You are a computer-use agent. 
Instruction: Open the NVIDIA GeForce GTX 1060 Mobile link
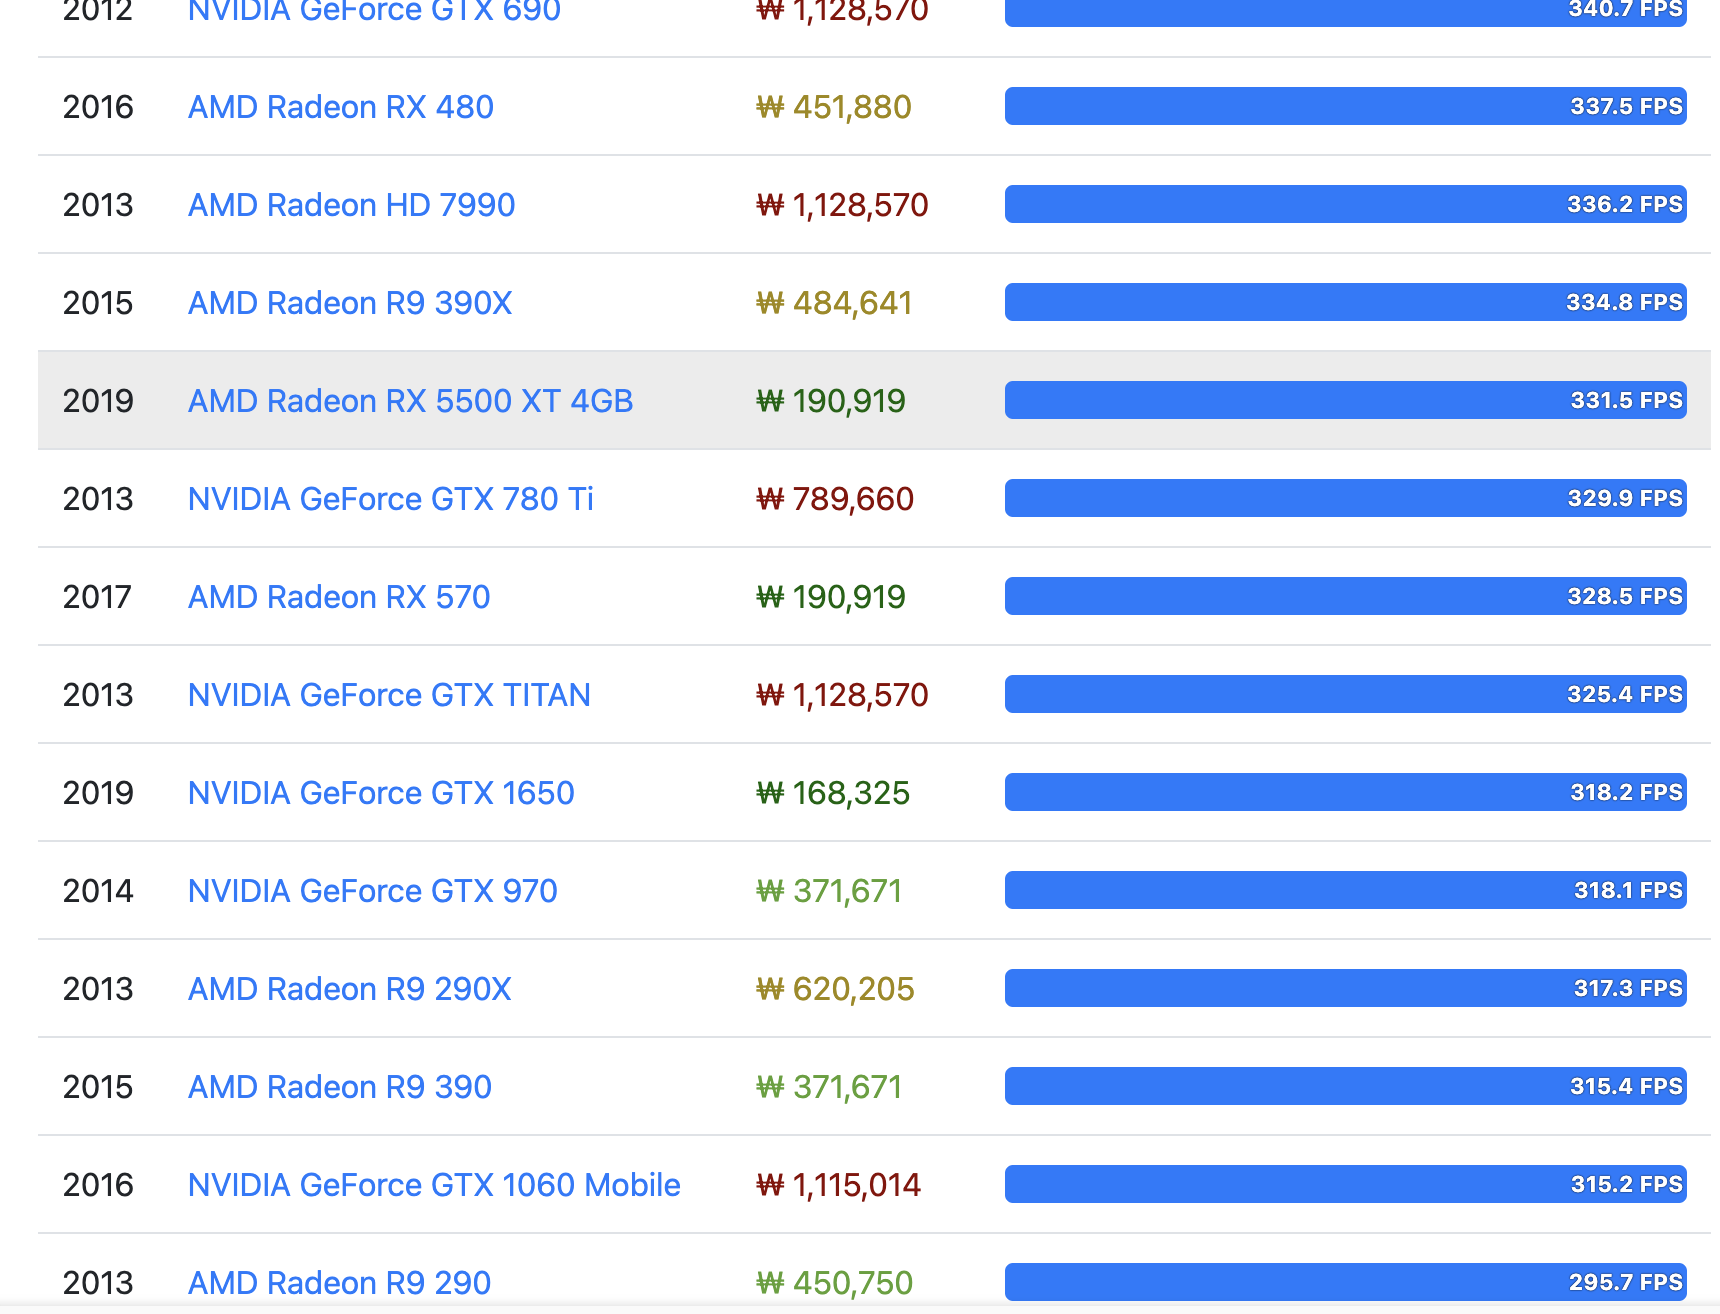coord(434,1185)
